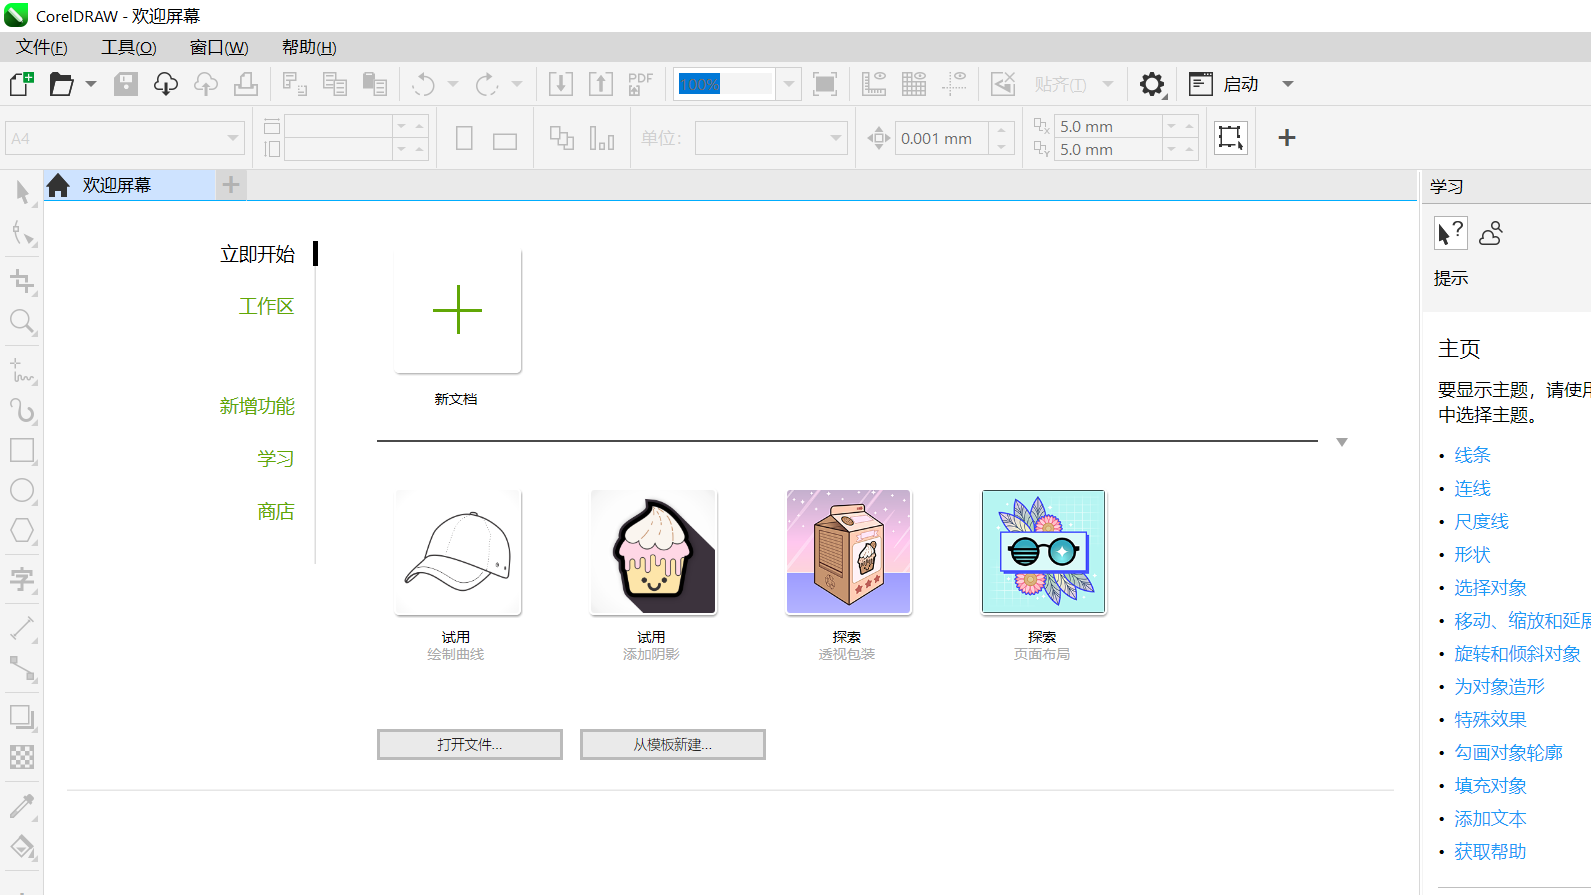Open the 文件 menu
The height and width of the screenshot is (895, 1591).
pyautogui.click(x=41, y=47)
